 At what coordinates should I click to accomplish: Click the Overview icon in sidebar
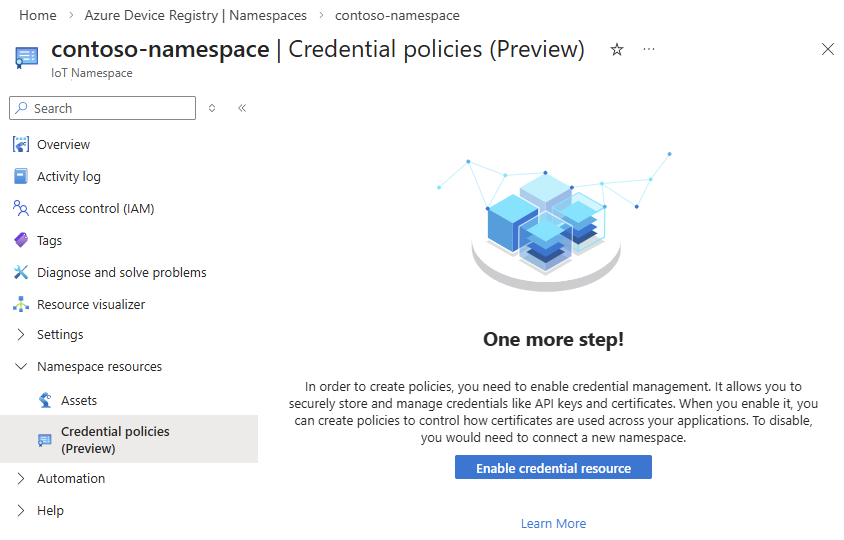click(x=21, y=145)
